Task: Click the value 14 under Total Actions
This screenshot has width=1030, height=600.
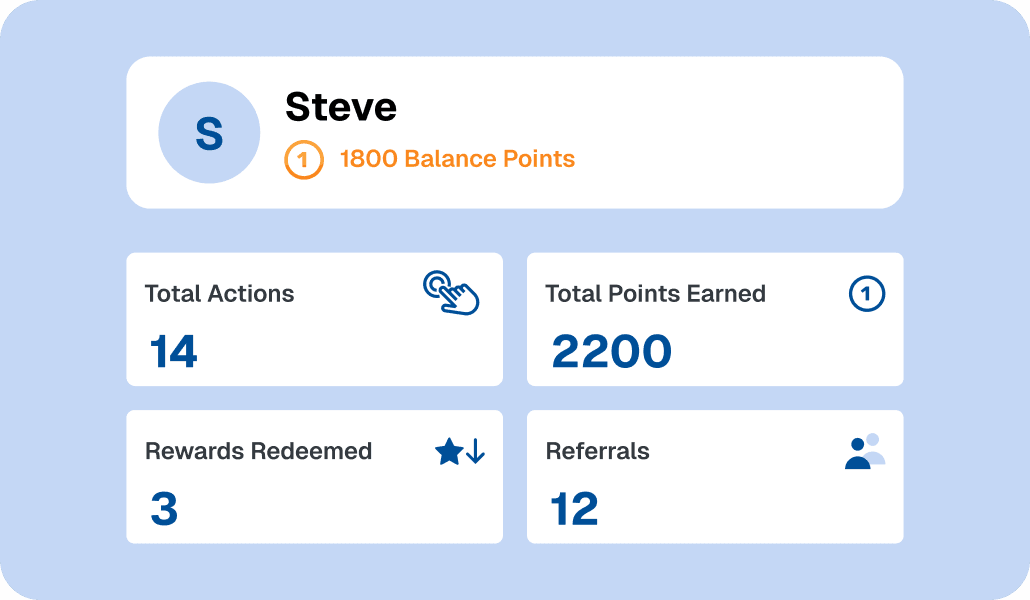Action: click(x=173, y=352)
